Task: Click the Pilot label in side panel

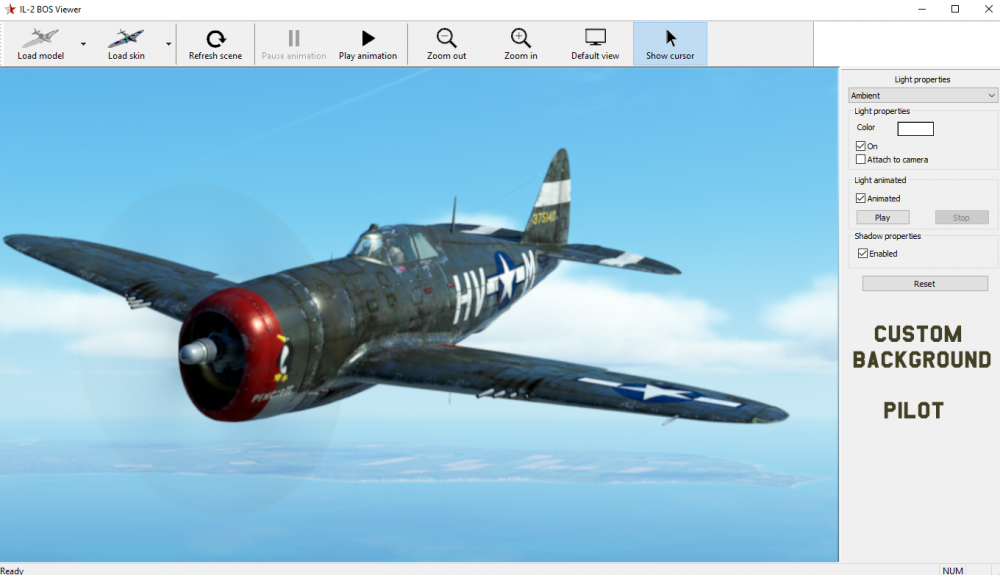Action: 913,410
